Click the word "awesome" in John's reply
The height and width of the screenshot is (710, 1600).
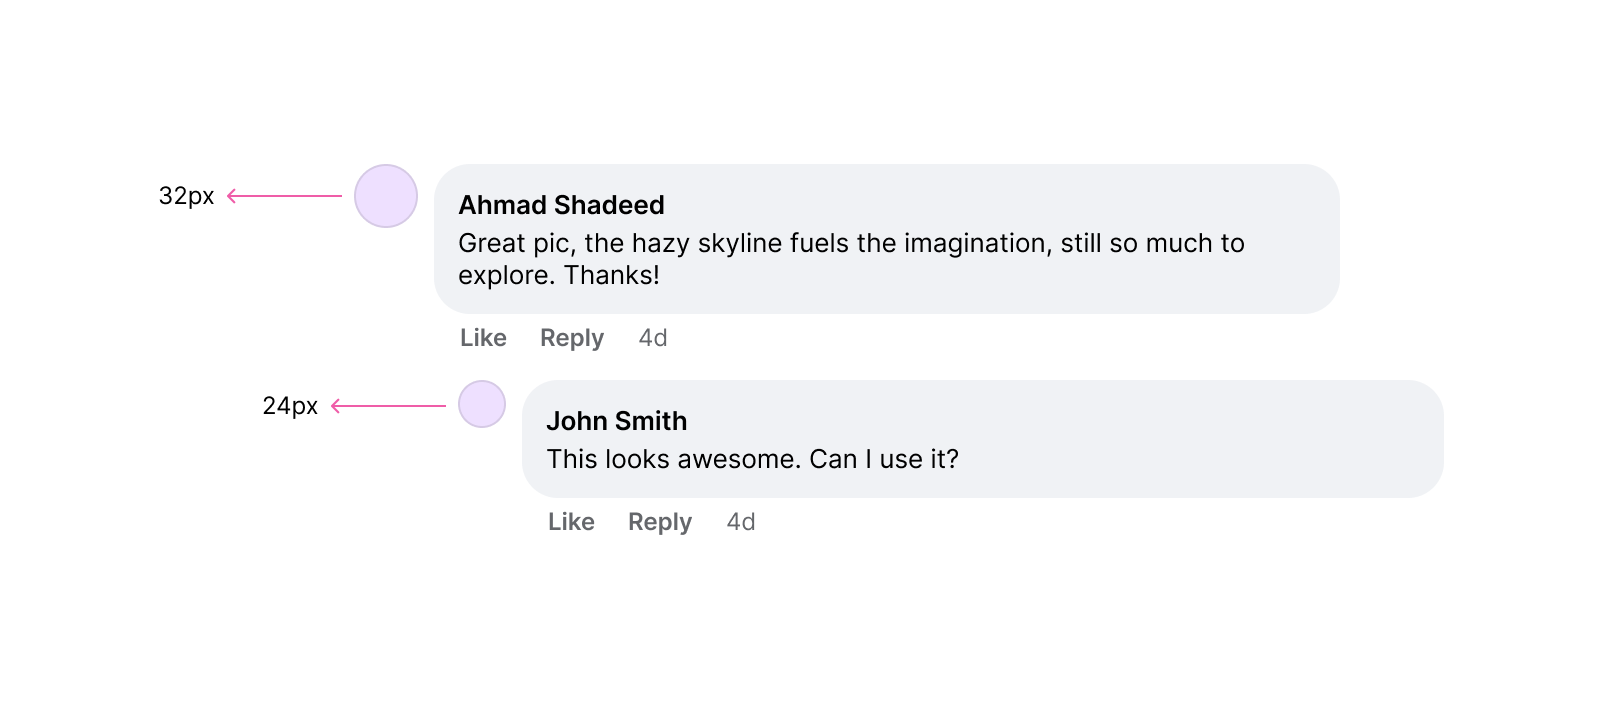point(738,459)
